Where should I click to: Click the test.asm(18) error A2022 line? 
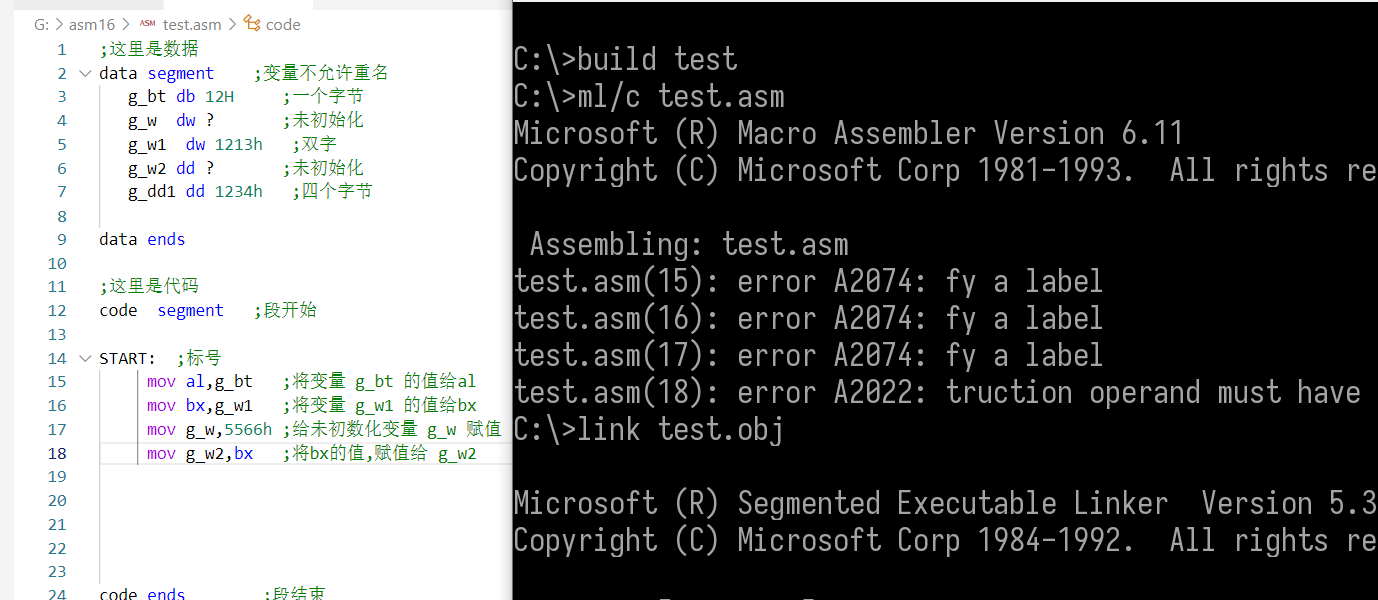pos(936,393)
